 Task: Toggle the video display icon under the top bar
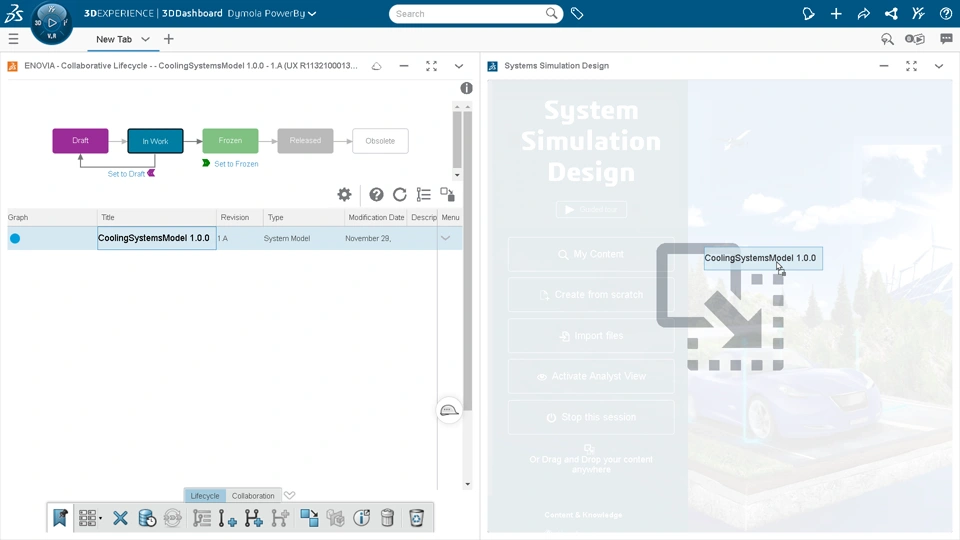coord(915,39)
